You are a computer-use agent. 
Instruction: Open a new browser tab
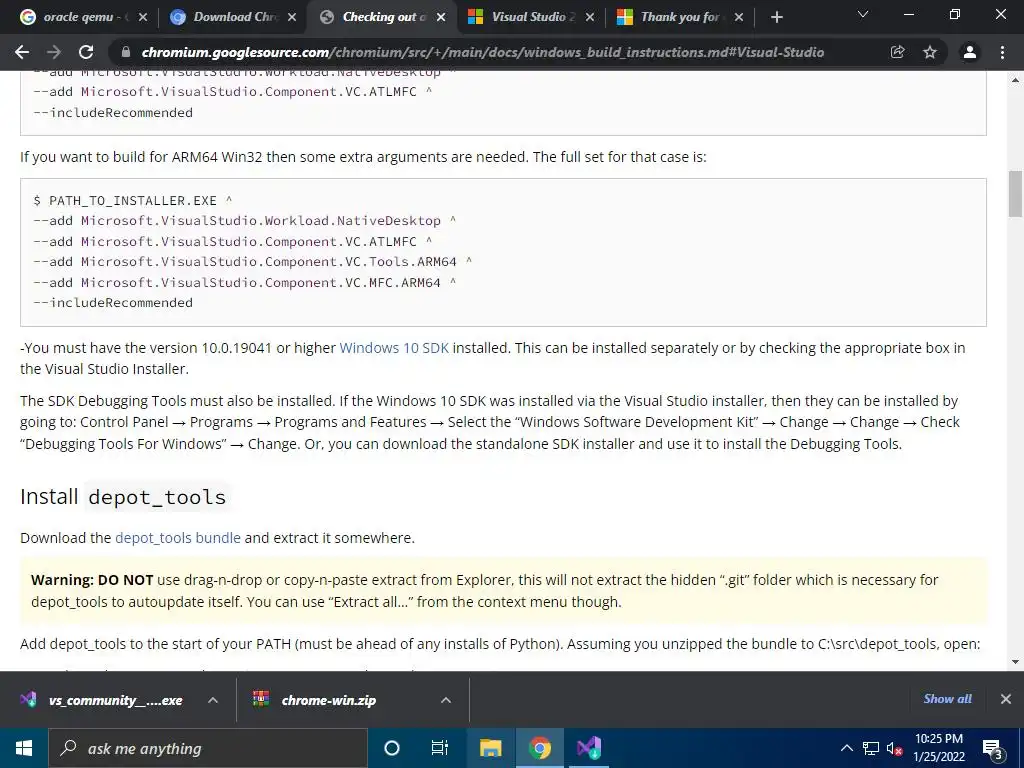click(x=776, y=18)
